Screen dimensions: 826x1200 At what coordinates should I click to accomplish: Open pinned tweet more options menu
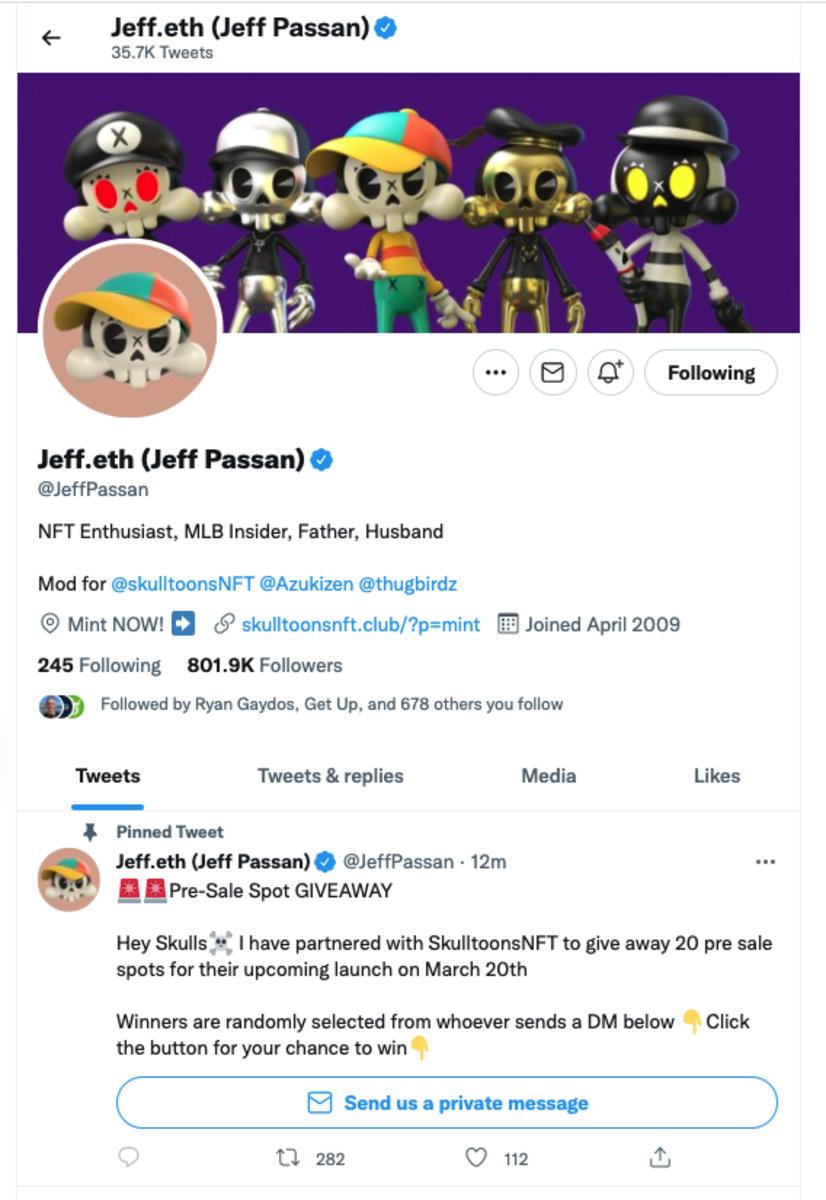coord(765,862)
